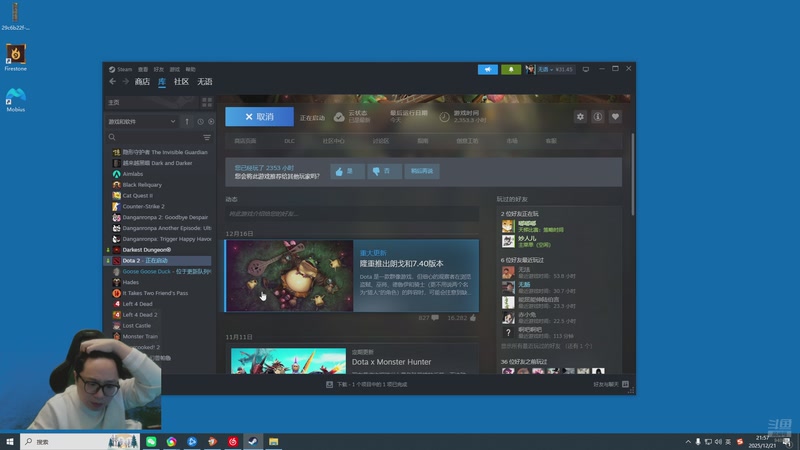800x450 pixels.
Task: Recommend game with thumbs up button
Action: [x=347, y=171]
